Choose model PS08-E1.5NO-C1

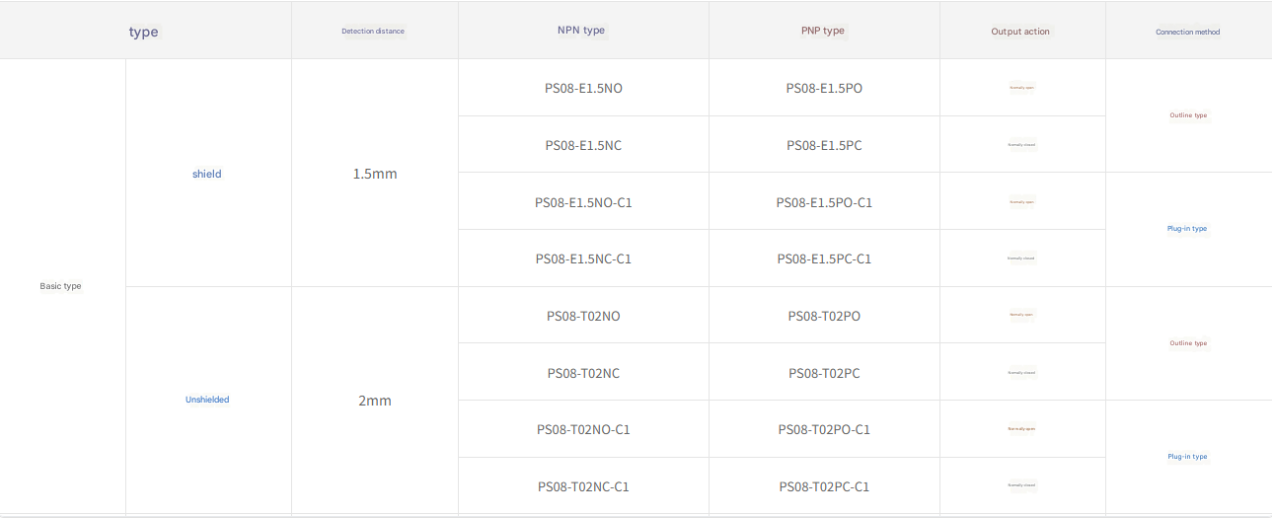pos(583,202)
